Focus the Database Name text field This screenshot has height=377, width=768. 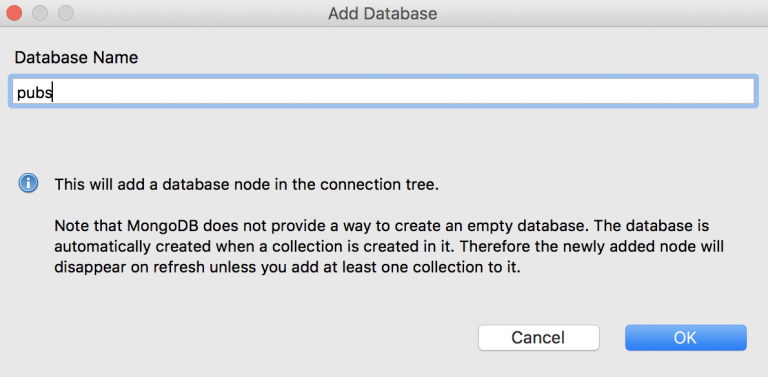point(384,91)
